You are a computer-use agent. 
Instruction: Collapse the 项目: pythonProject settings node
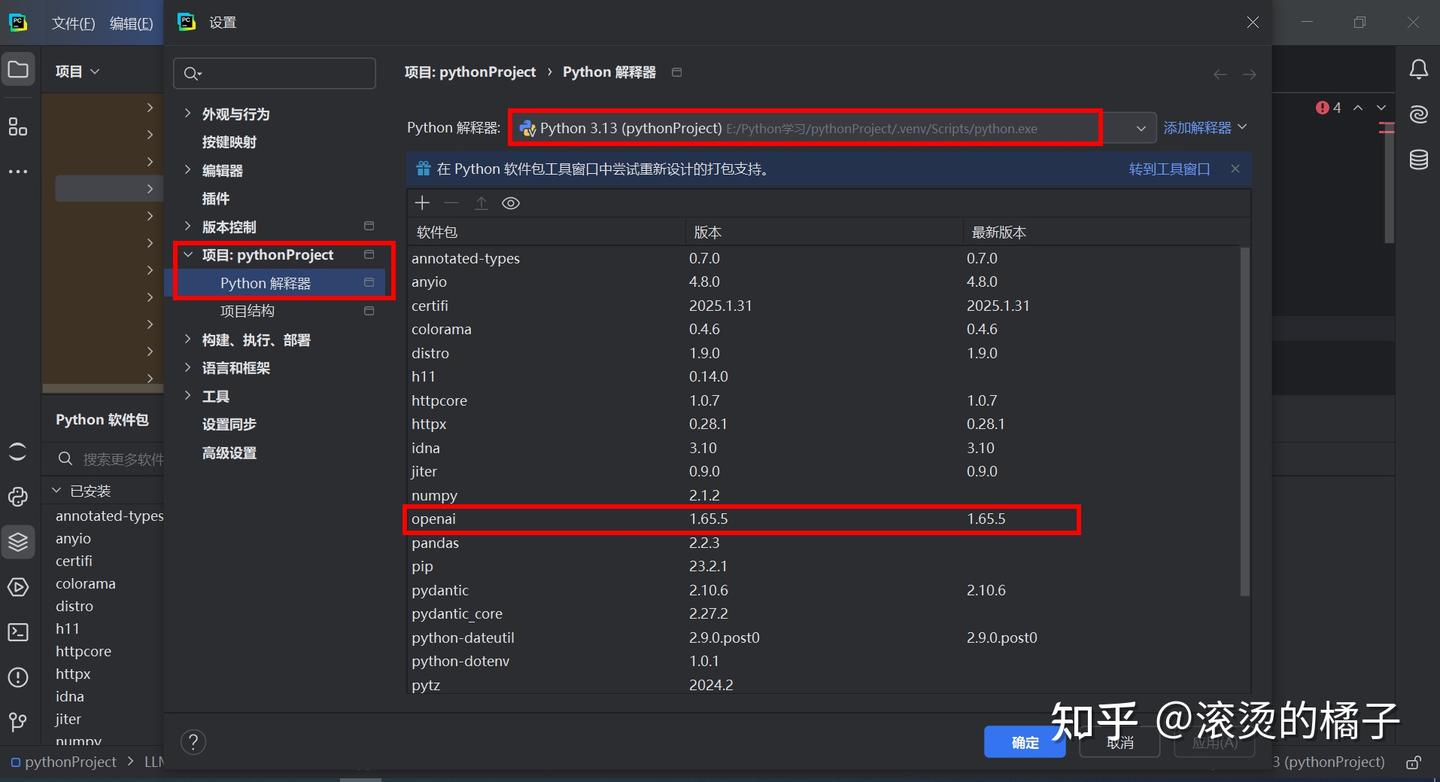click(x=187, y=255)
